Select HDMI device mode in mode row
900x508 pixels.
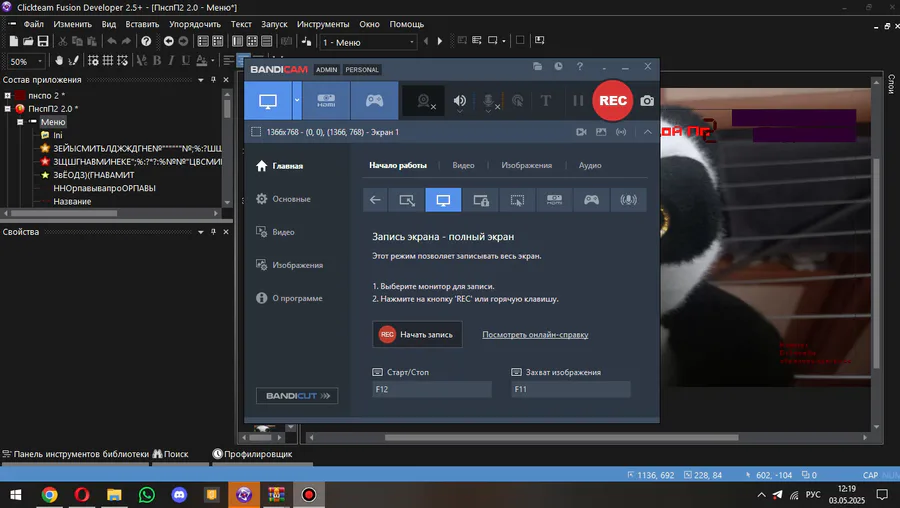click(554, 200)
